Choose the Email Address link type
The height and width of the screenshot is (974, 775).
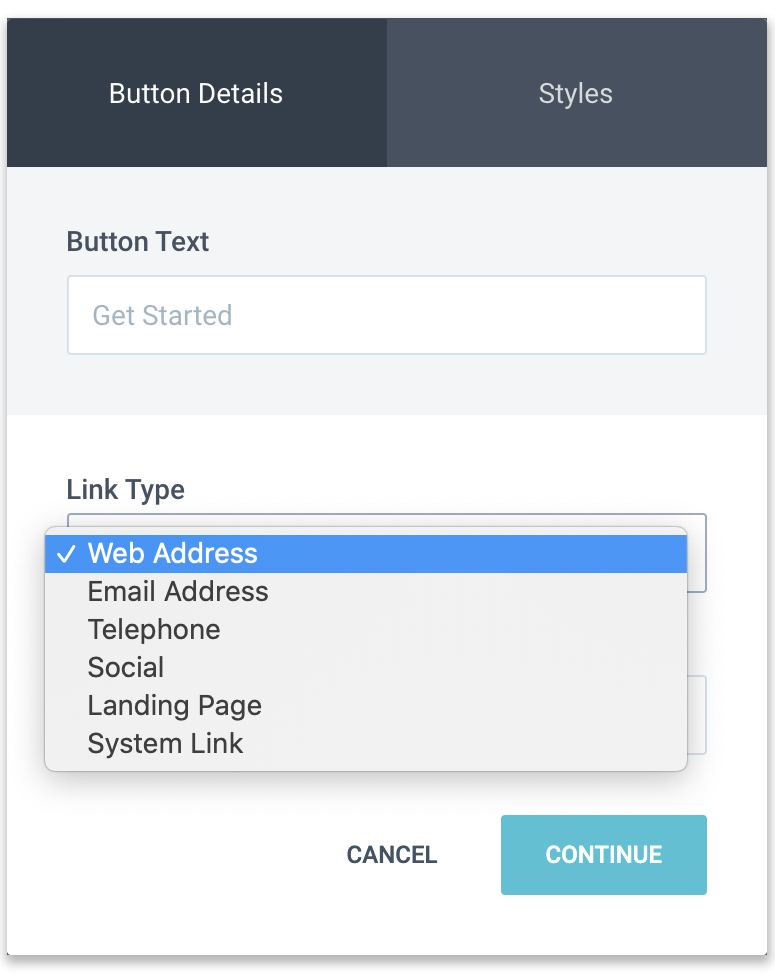point(178,592)
